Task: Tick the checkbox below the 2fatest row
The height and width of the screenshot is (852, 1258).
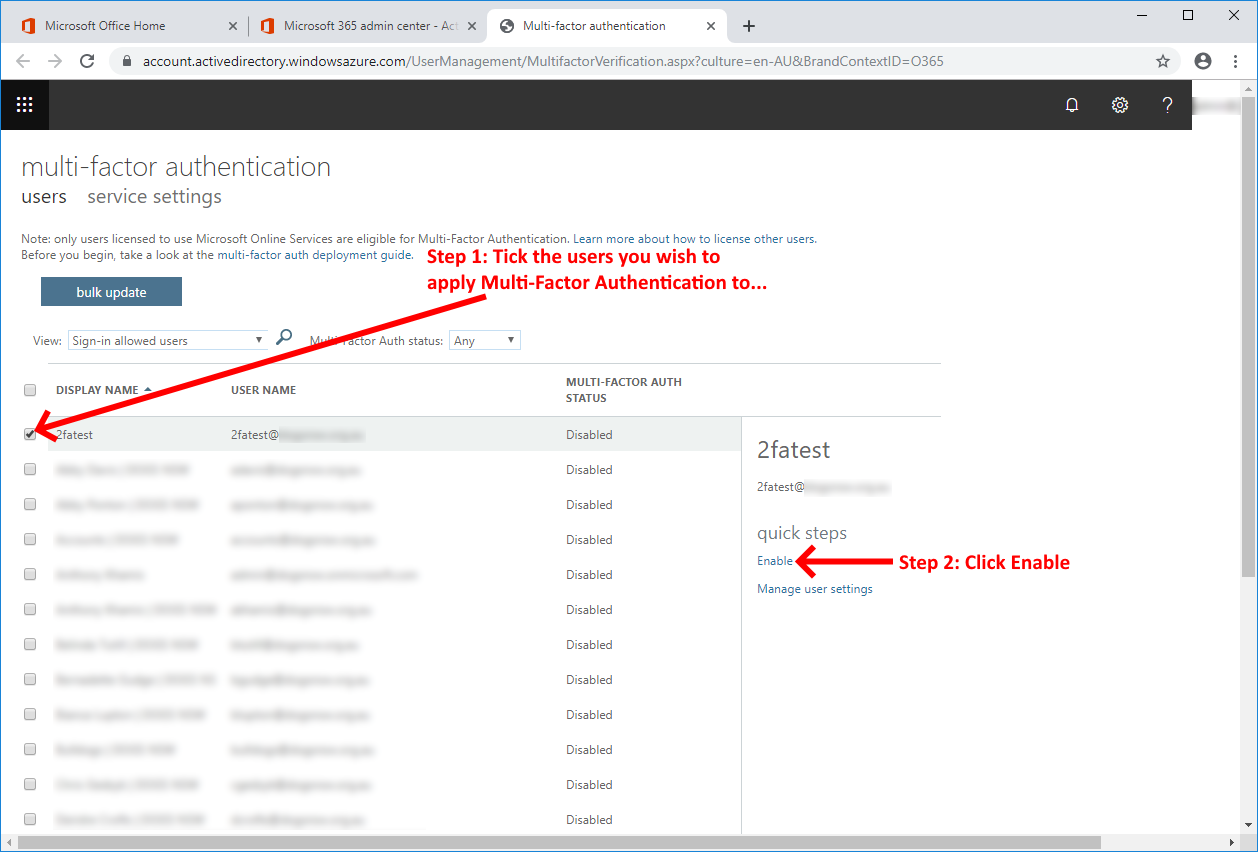Action: pyautogui.click(x=30, y=469)
